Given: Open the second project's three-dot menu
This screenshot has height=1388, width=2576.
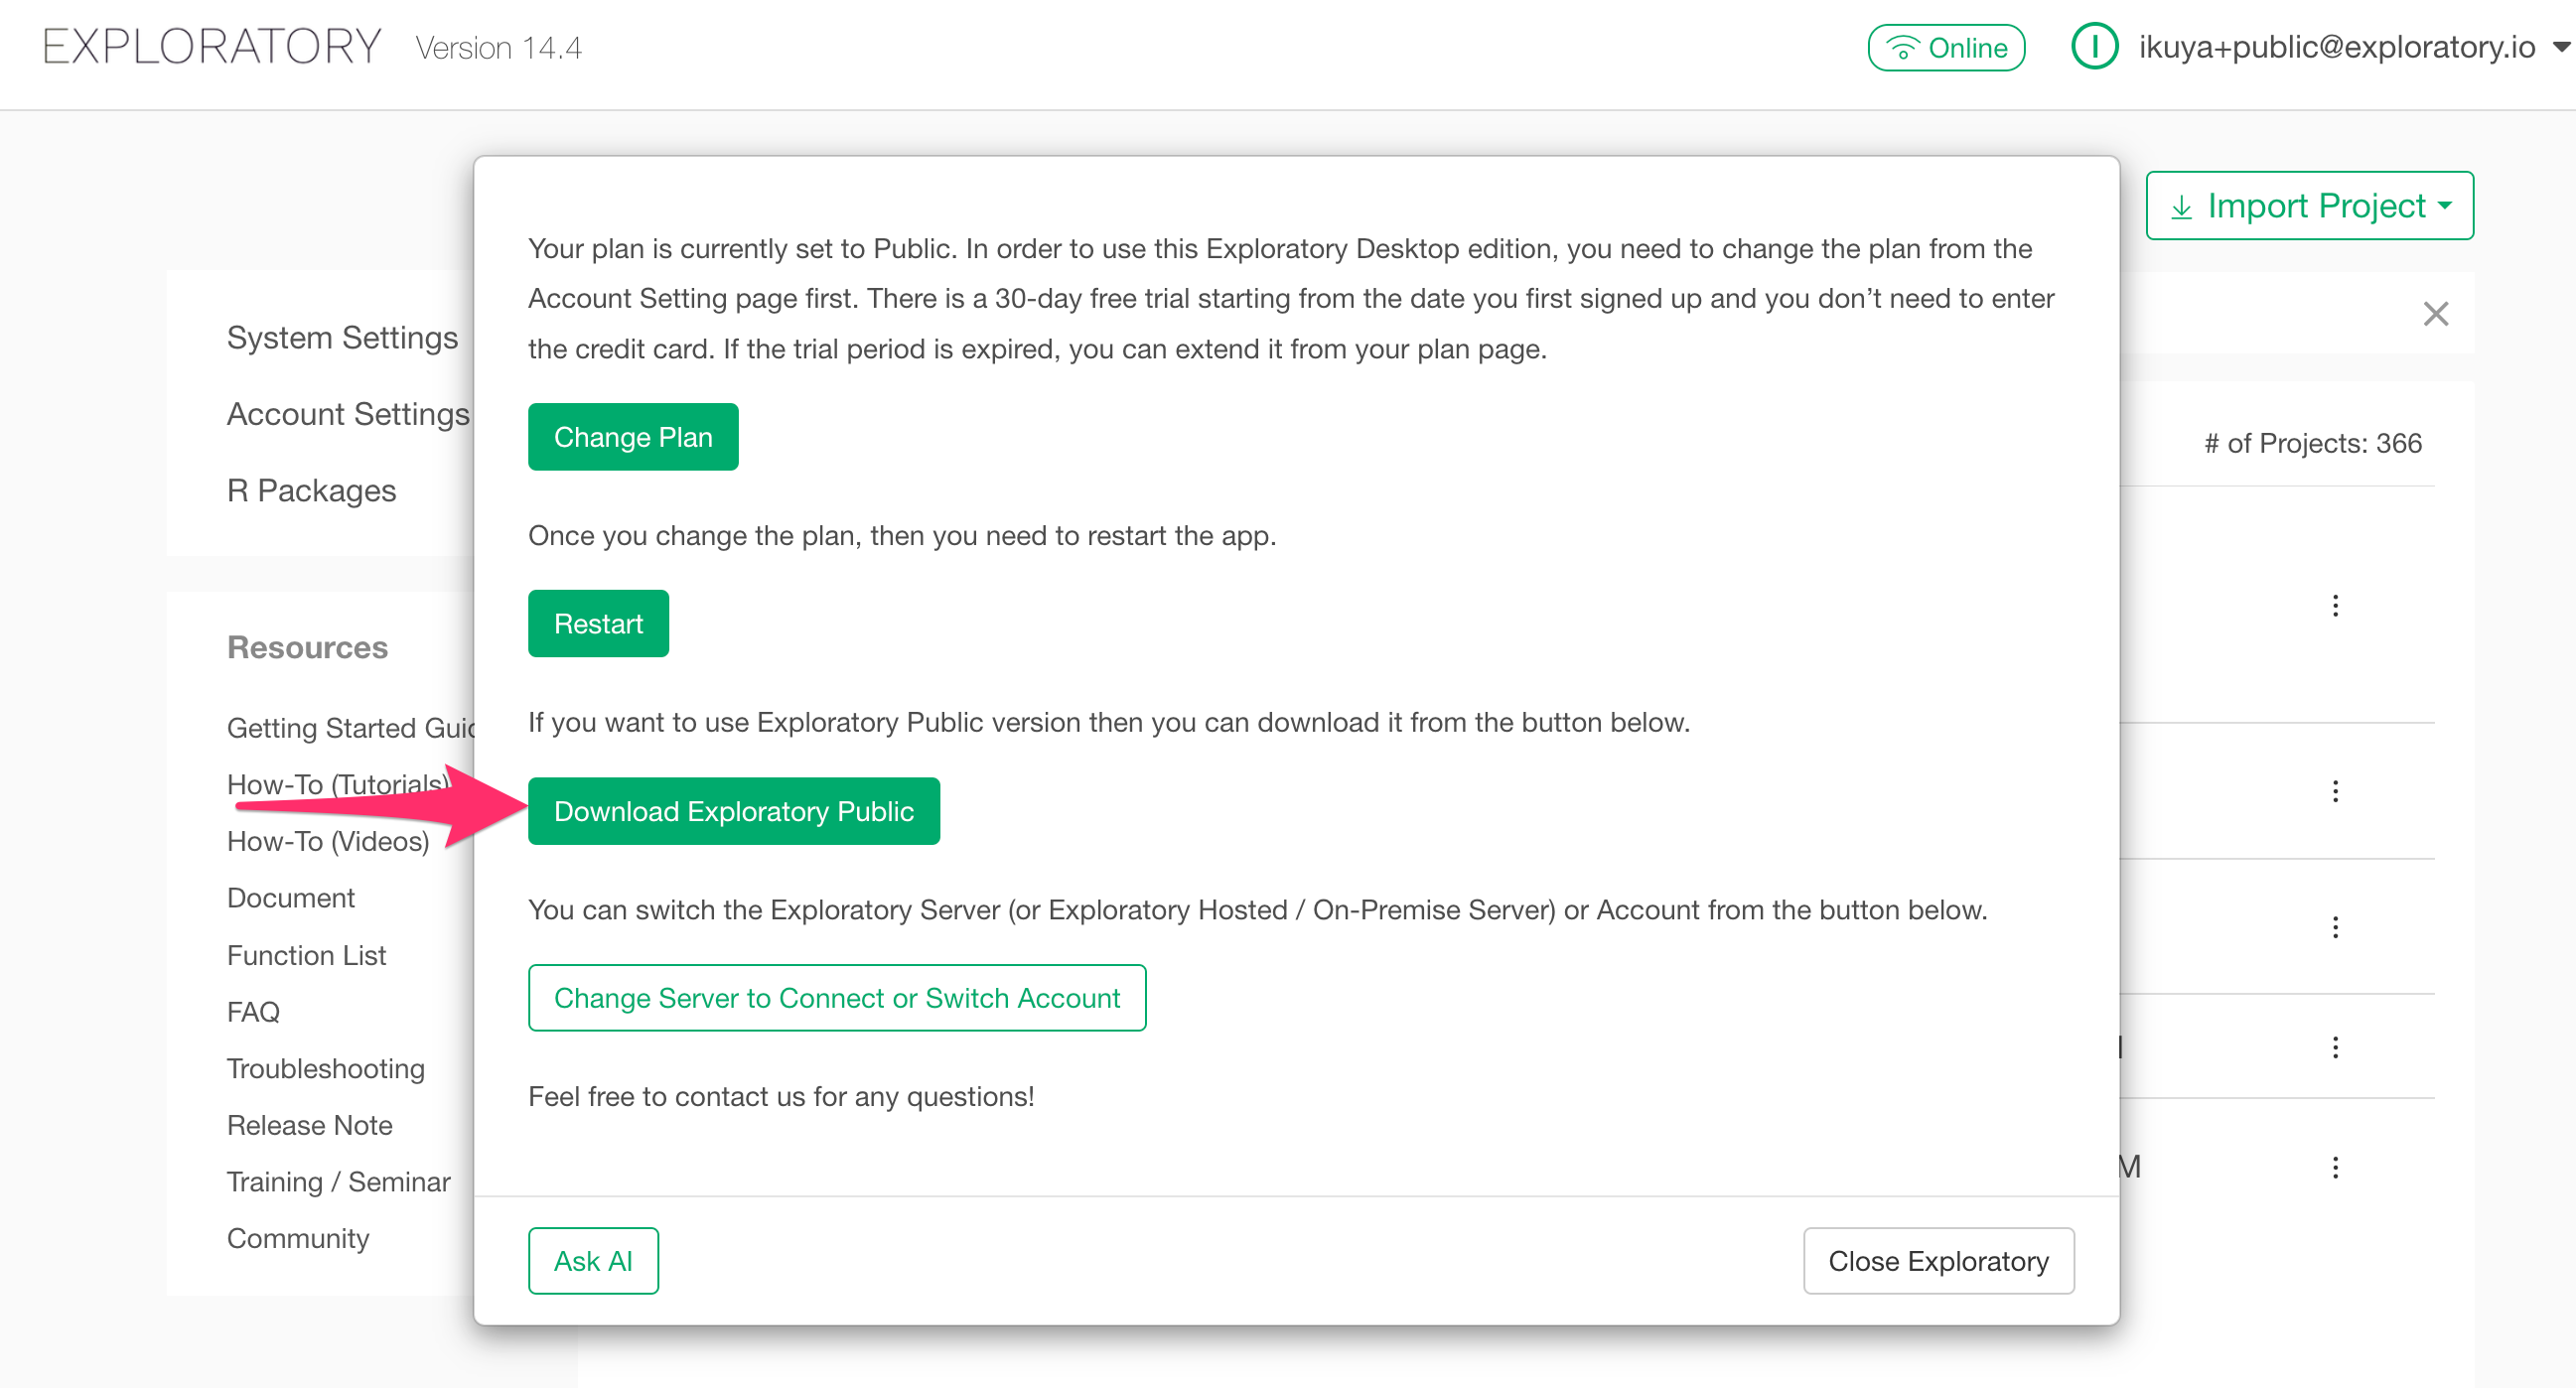Looking at the screenshot, I should [2334, 791].
